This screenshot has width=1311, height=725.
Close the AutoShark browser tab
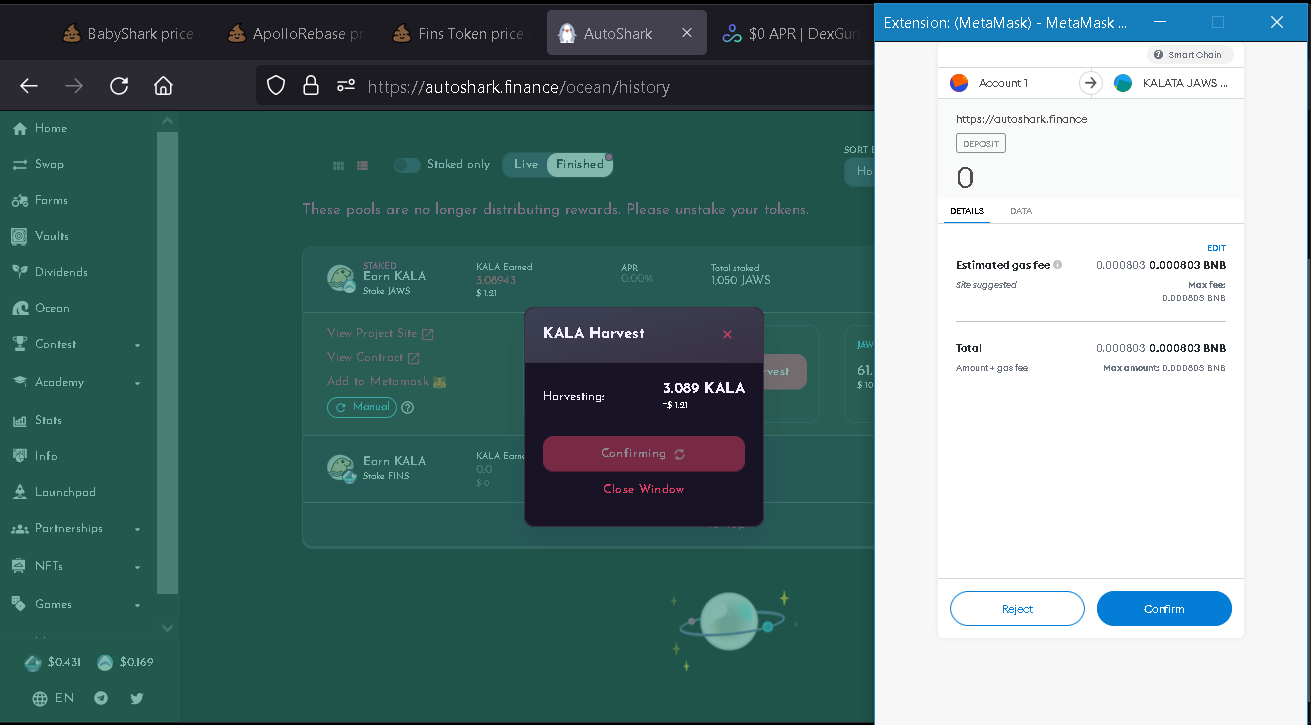[686, 33]
